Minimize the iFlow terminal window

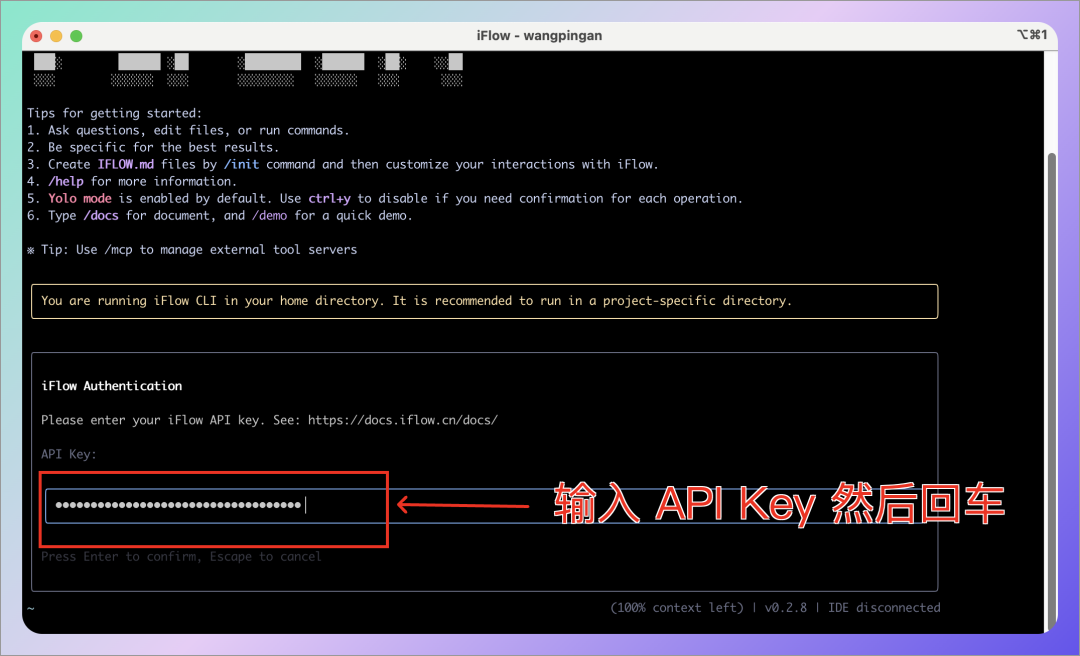(x=56, y=36)
